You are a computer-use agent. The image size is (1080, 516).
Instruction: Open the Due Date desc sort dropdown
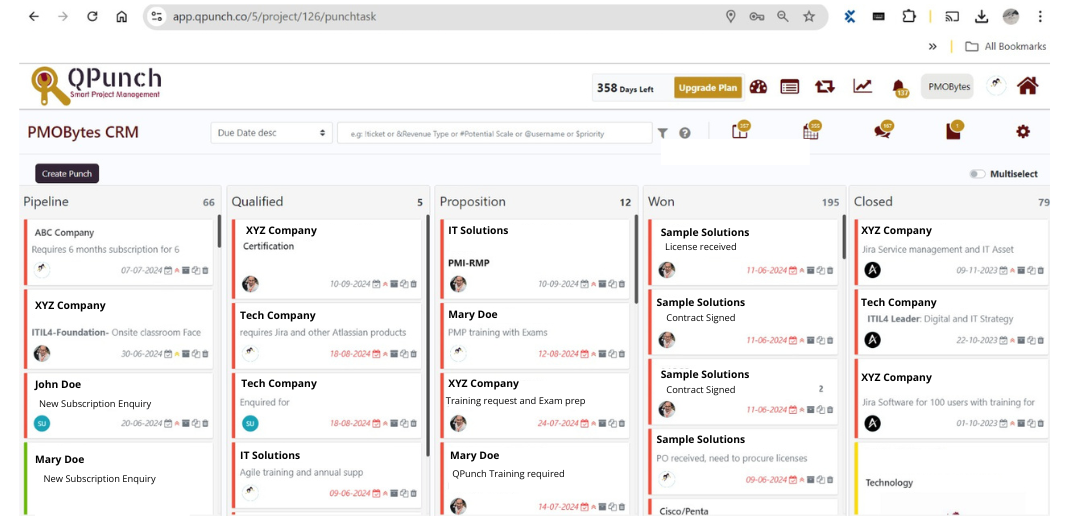(x=271, y=133)
